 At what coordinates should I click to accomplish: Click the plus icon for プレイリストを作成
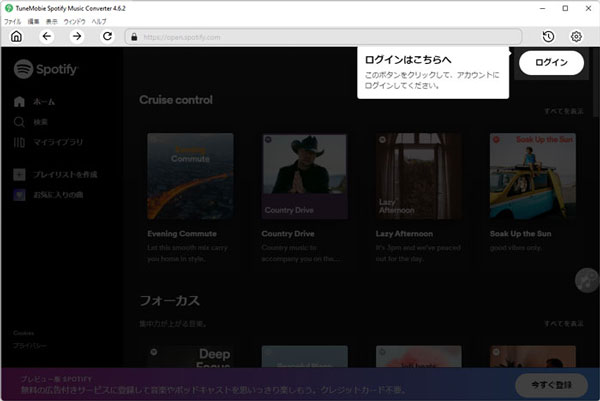coord(20,174)
